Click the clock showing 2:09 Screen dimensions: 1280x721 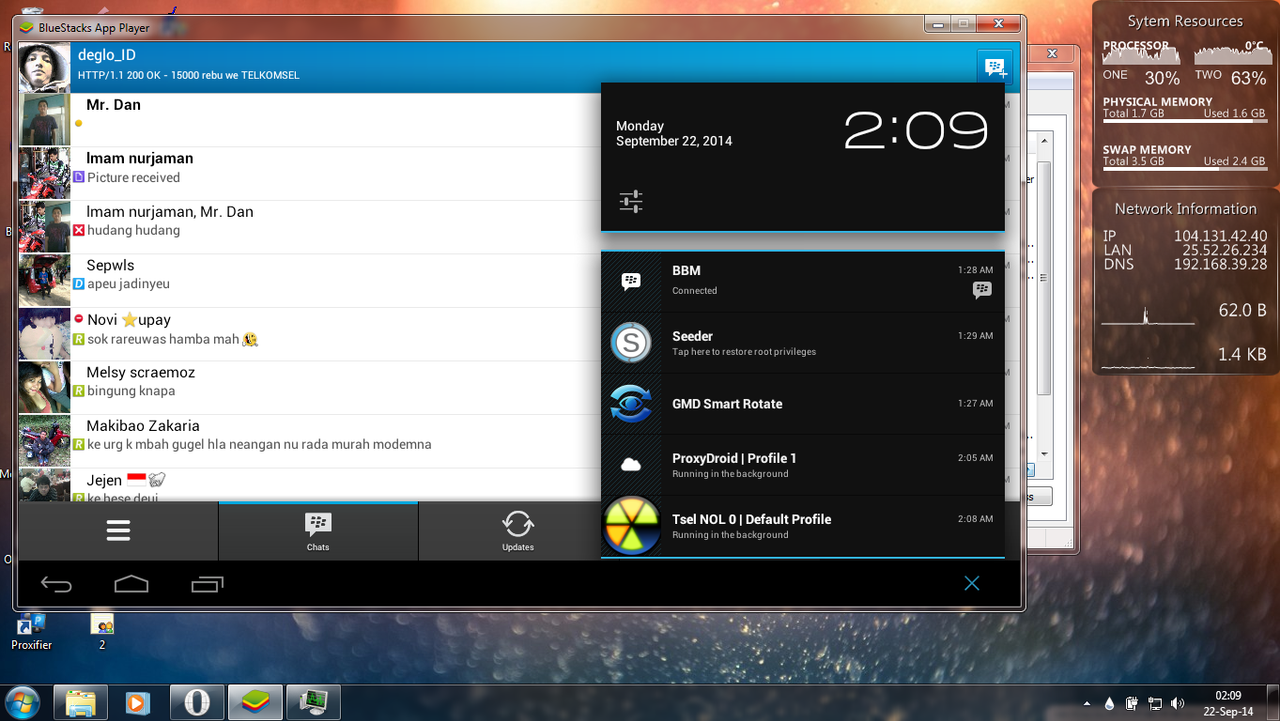916,130
